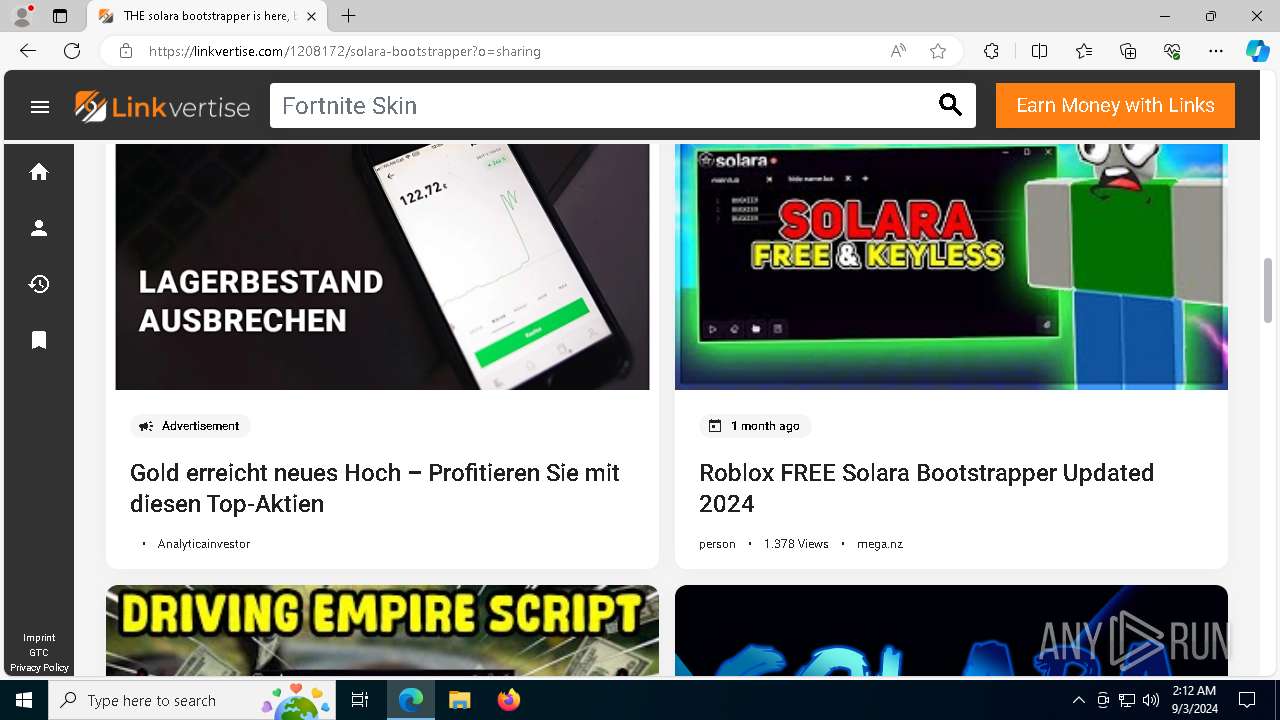The height and width of the screenshot is (720, 1280).
Task: Open Edge Settings and more menu
Action: [1216, 51]
